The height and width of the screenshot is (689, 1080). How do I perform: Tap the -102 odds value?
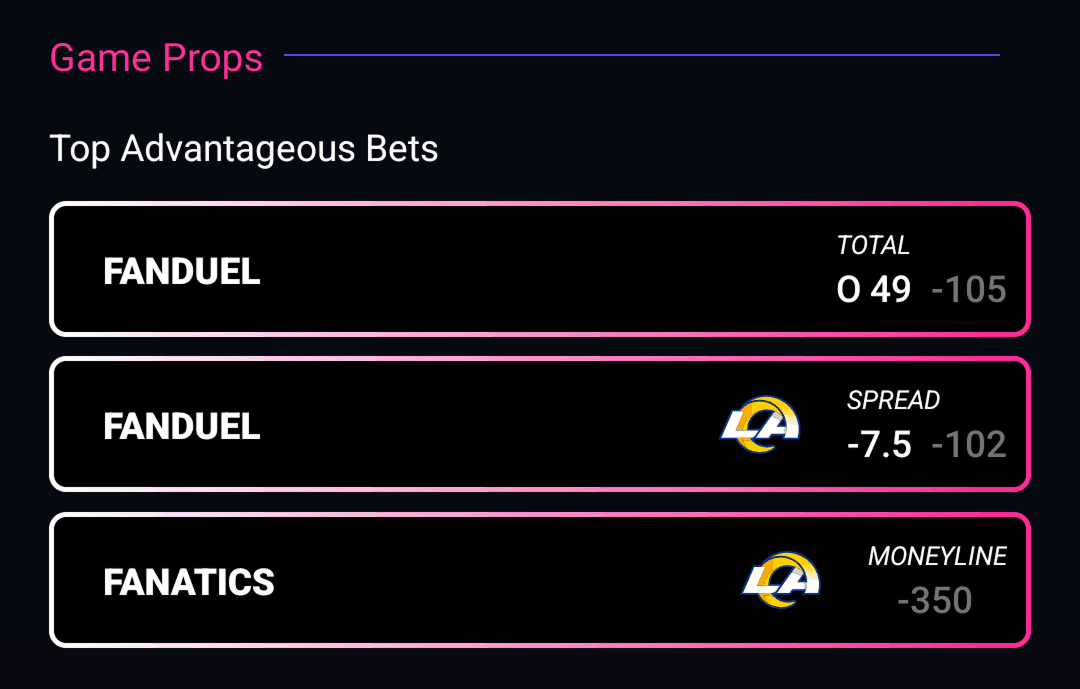coord(968,445)
